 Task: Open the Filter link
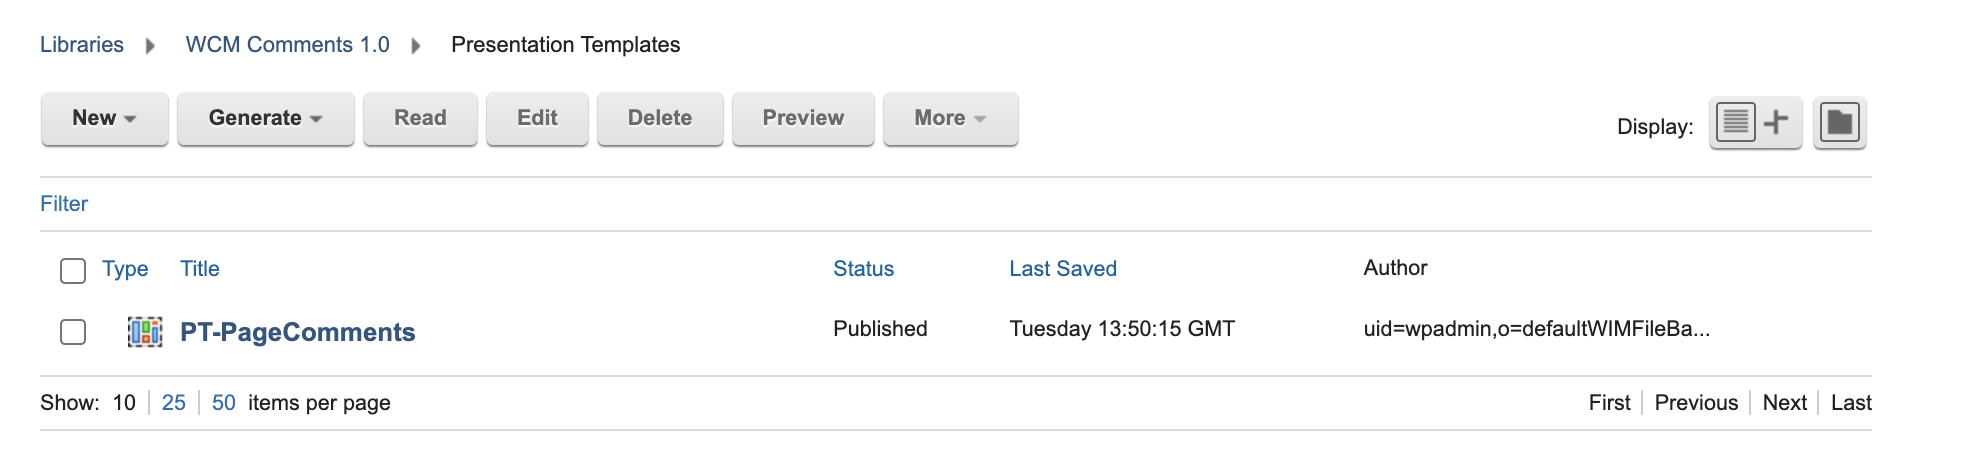point(64,204)
